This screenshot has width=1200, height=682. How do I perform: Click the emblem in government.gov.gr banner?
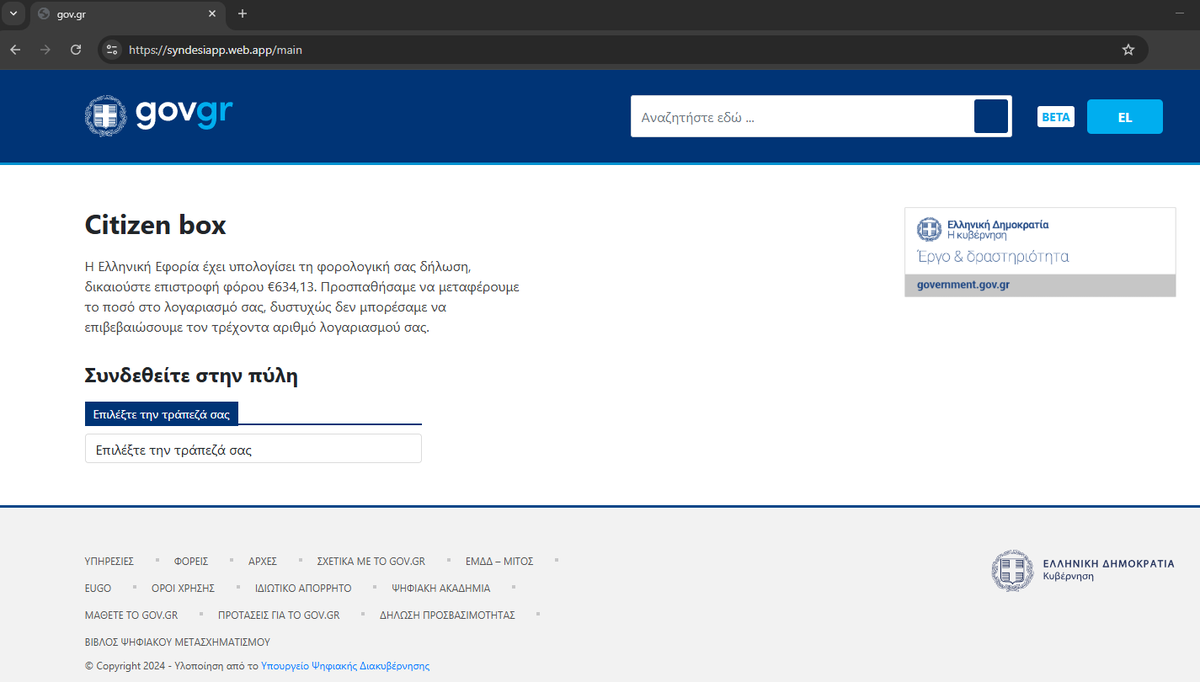point(930,229)
